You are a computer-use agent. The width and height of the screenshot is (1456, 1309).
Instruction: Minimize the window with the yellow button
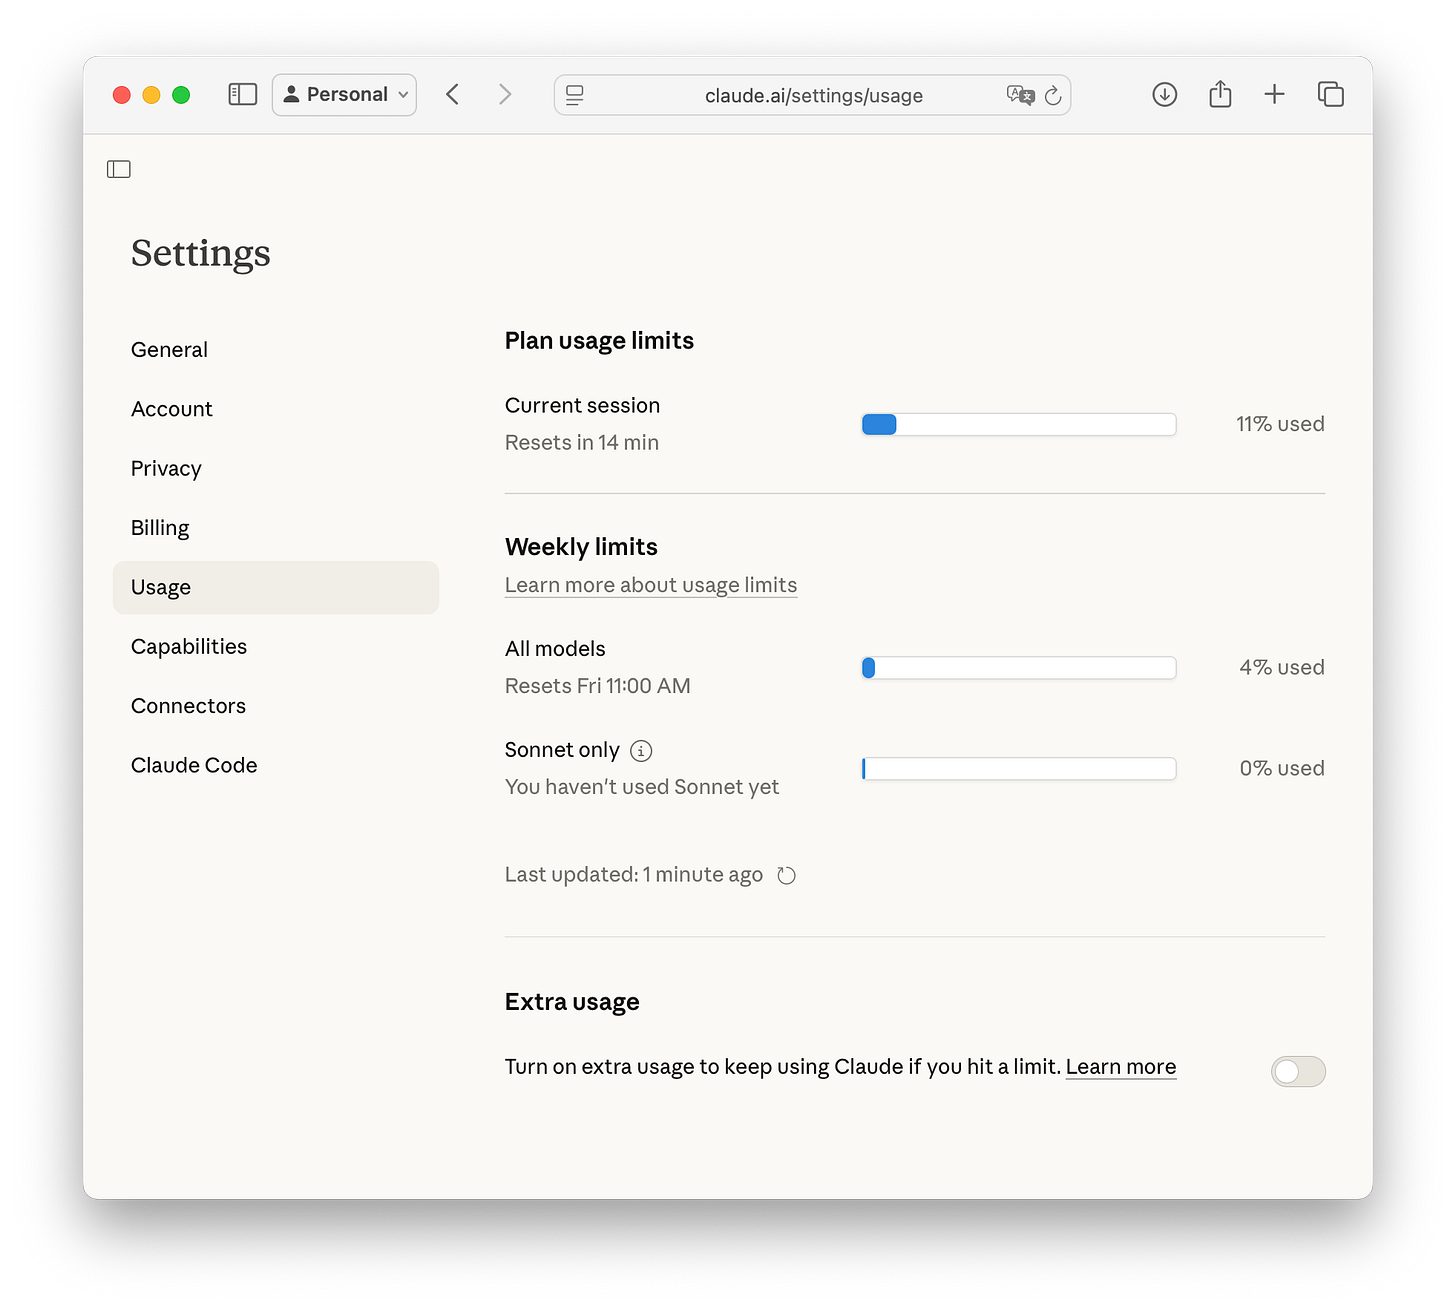pos(151,95)
